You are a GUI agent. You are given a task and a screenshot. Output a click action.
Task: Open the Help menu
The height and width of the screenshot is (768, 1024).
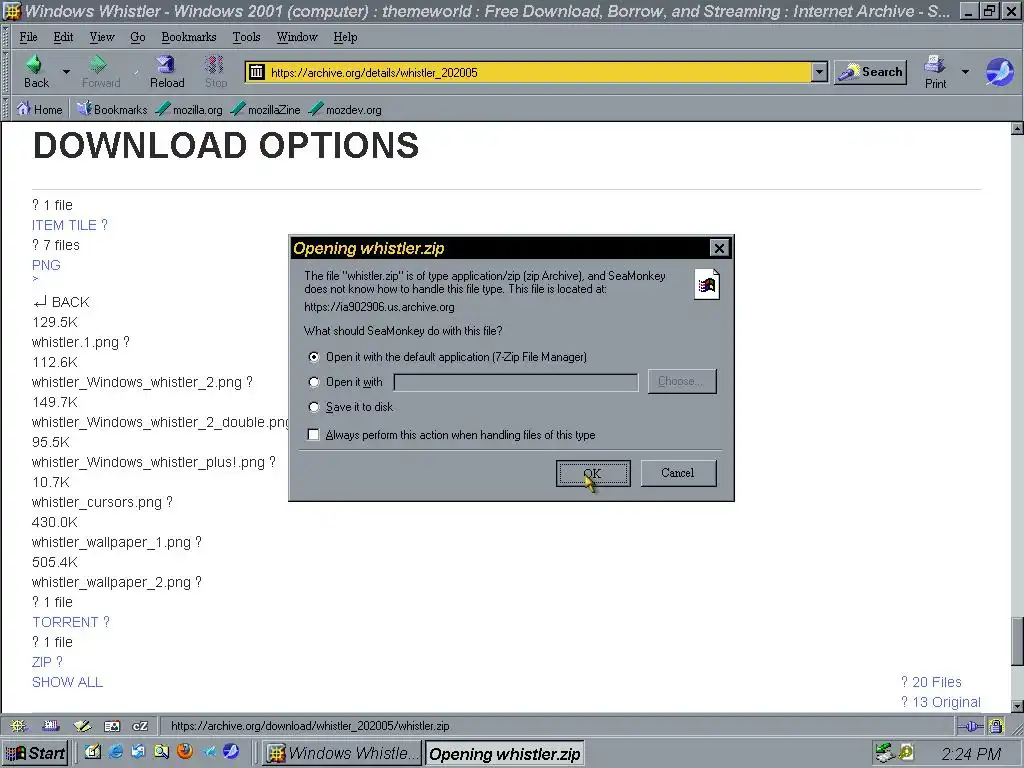345,37
